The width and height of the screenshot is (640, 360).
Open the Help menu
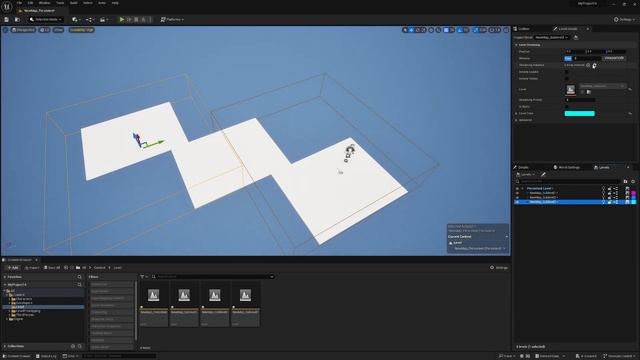(115, 3)
